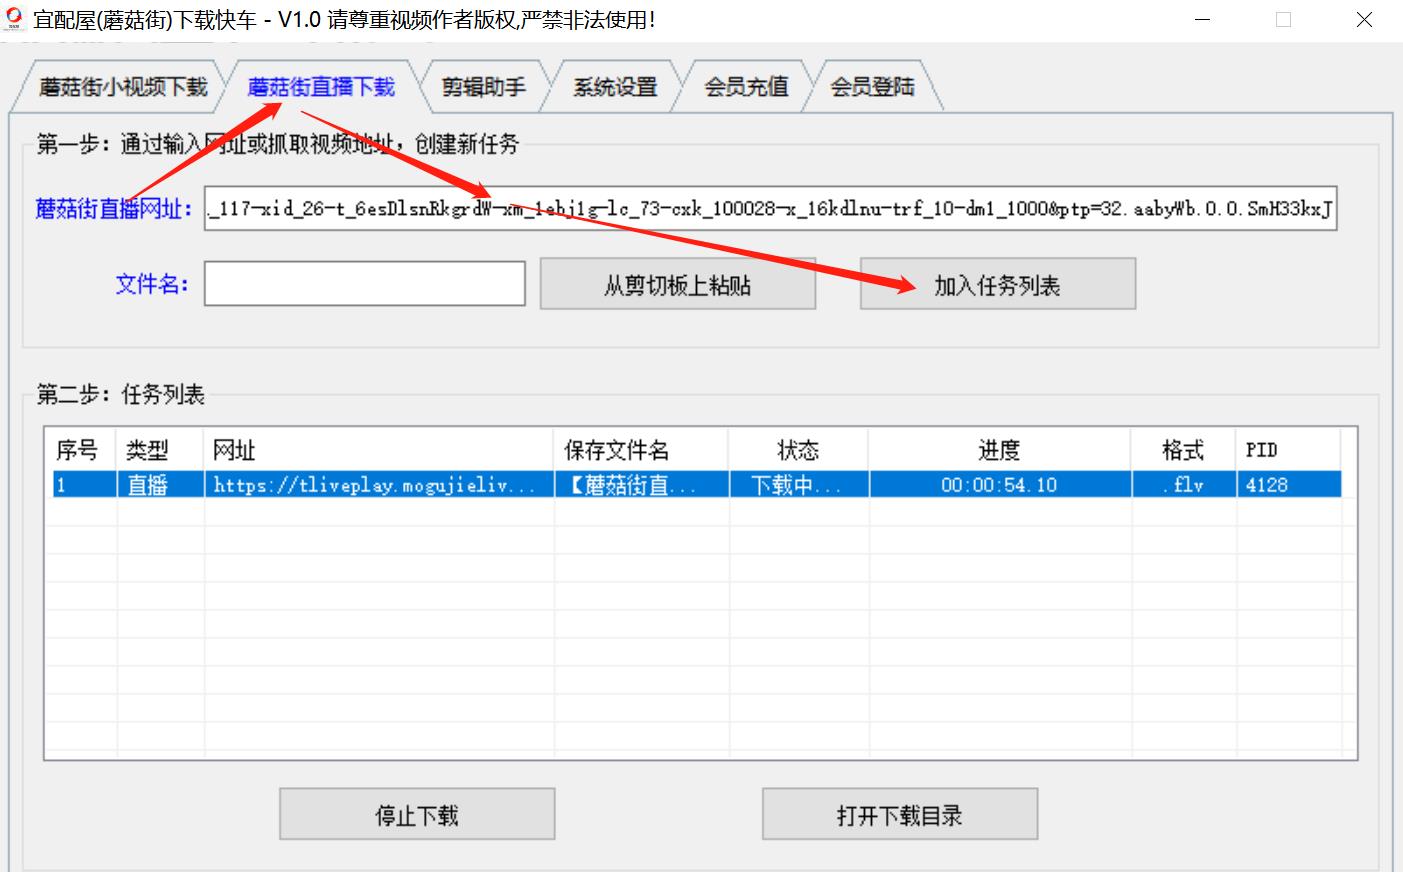Viewport: 1403px width, 872px height.
Task: Click the 下载中... status cell
Action: [x=798, y=485]
